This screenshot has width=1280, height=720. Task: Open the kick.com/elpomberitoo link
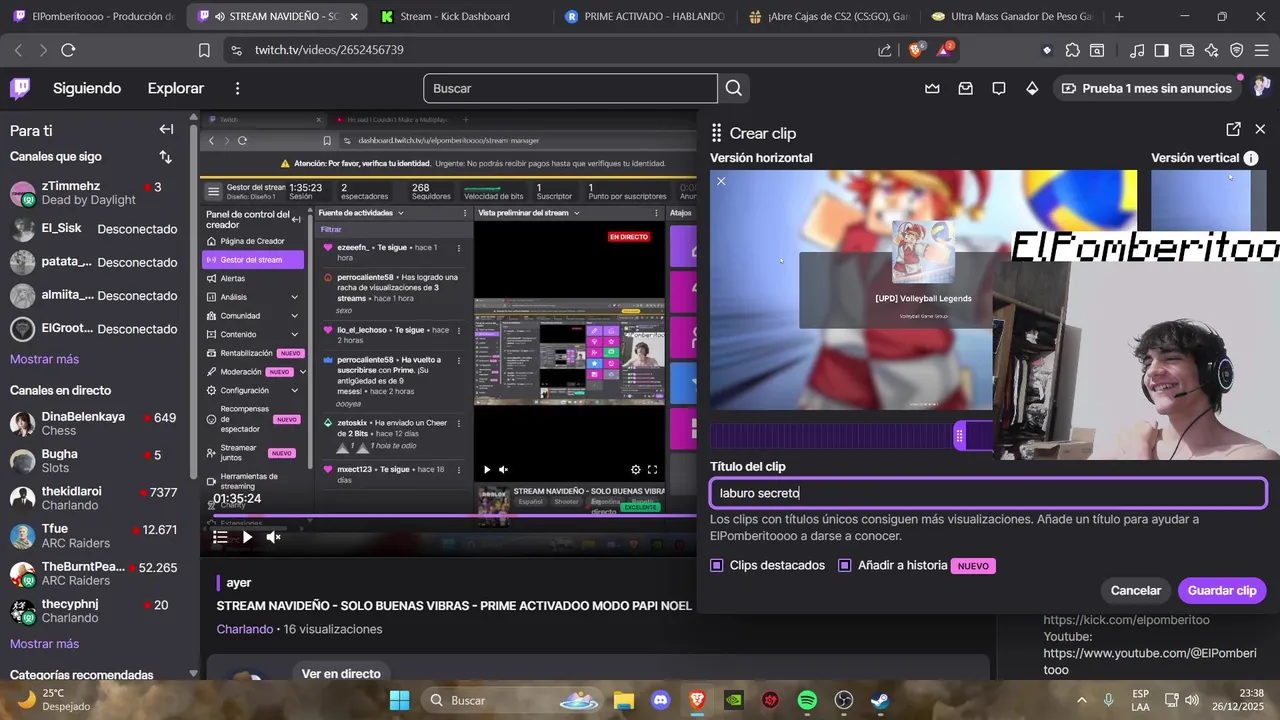[1126, 620]
